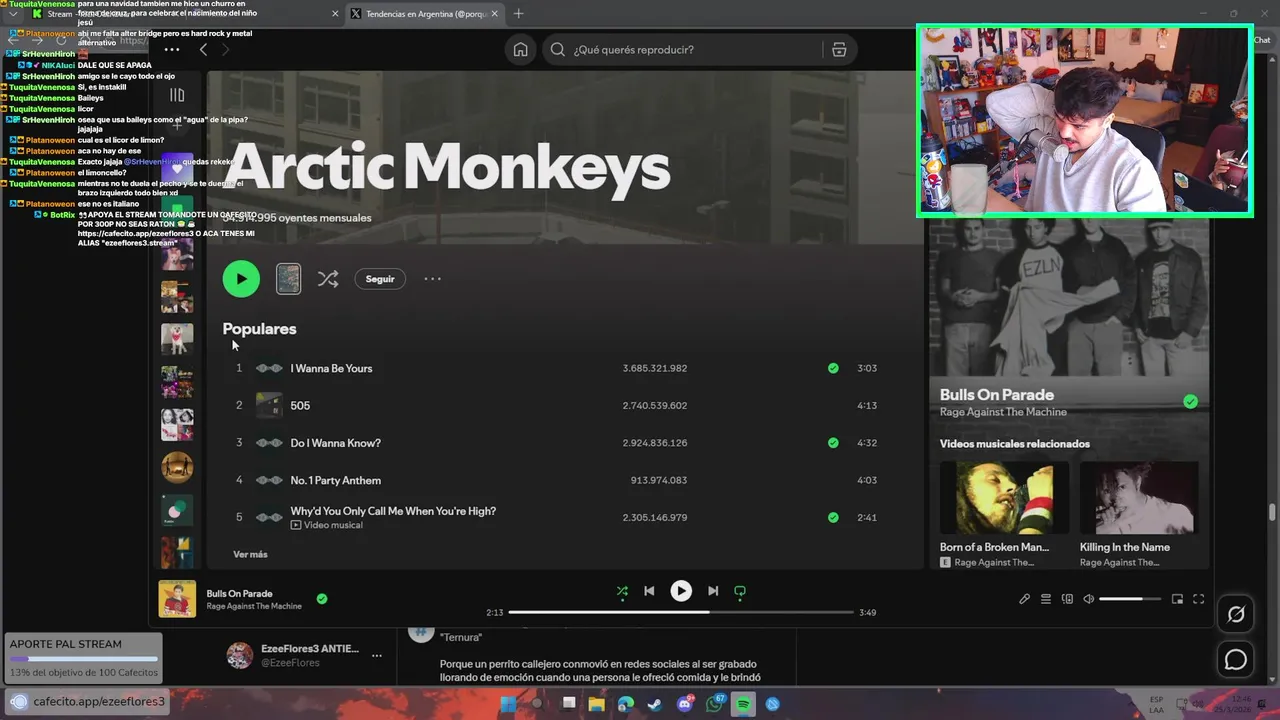Open Spotify three-dot app menu top left

coord(172,50)
